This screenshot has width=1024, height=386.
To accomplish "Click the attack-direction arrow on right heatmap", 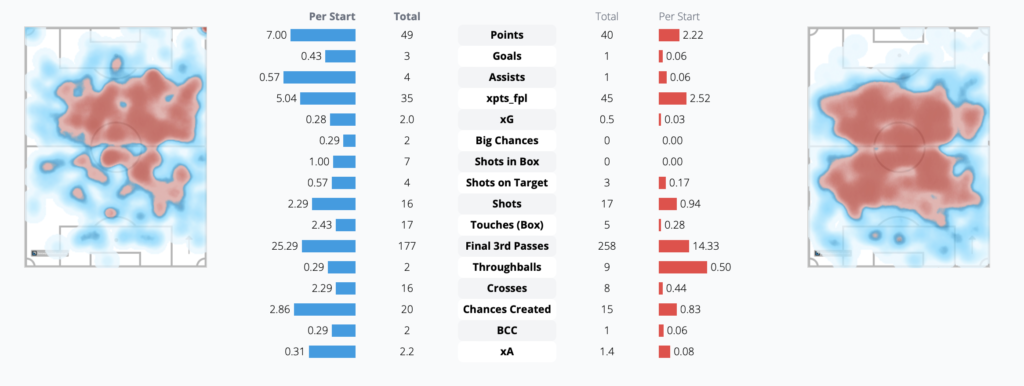I will [x=972, y=246].
